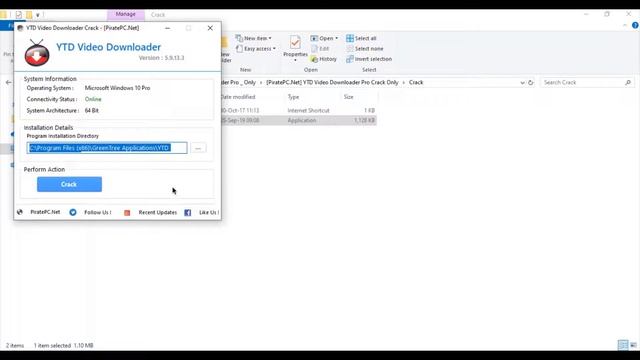
Task: Click the search magnifier icon
Action: 628,82
